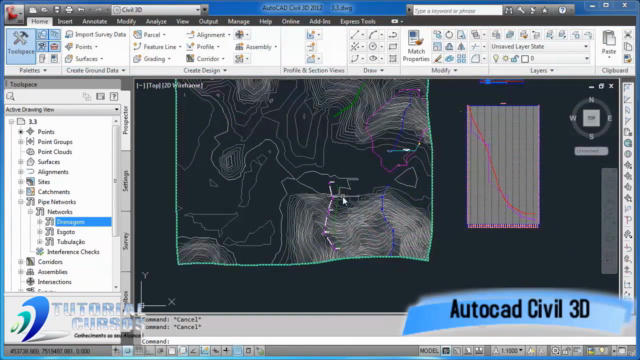Toggle layer freeze sun icon
The image size is (640, 360).
(505, 59)
